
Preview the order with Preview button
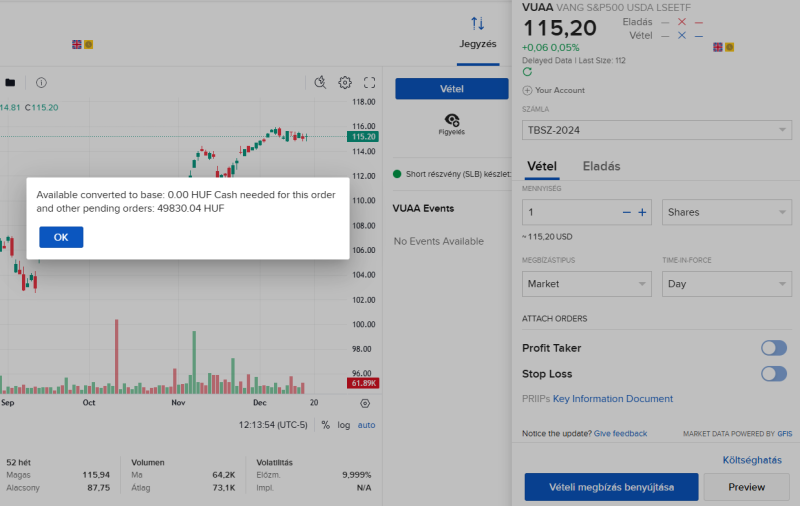[746, 487]
